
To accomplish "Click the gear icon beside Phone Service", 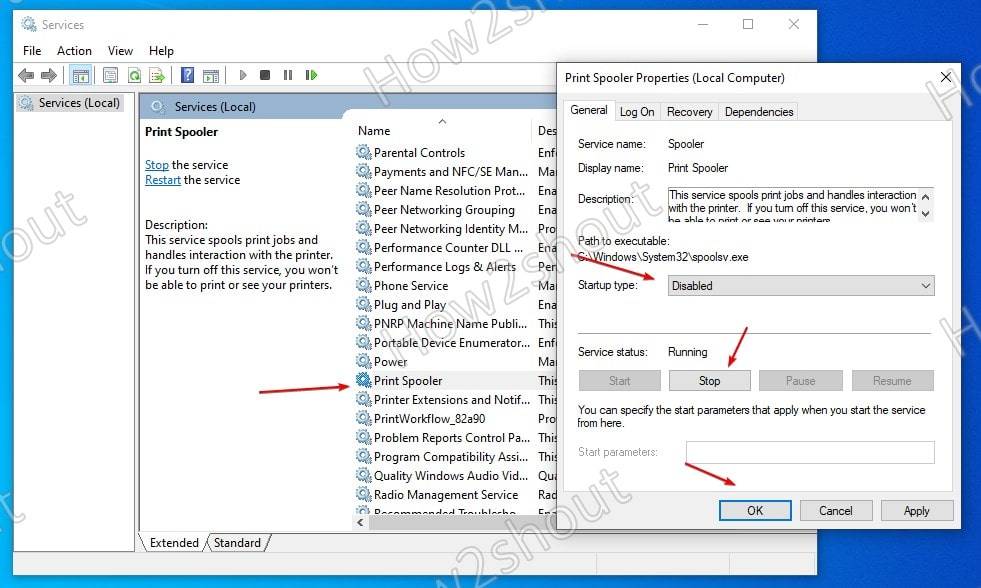I will pos(363,285).
